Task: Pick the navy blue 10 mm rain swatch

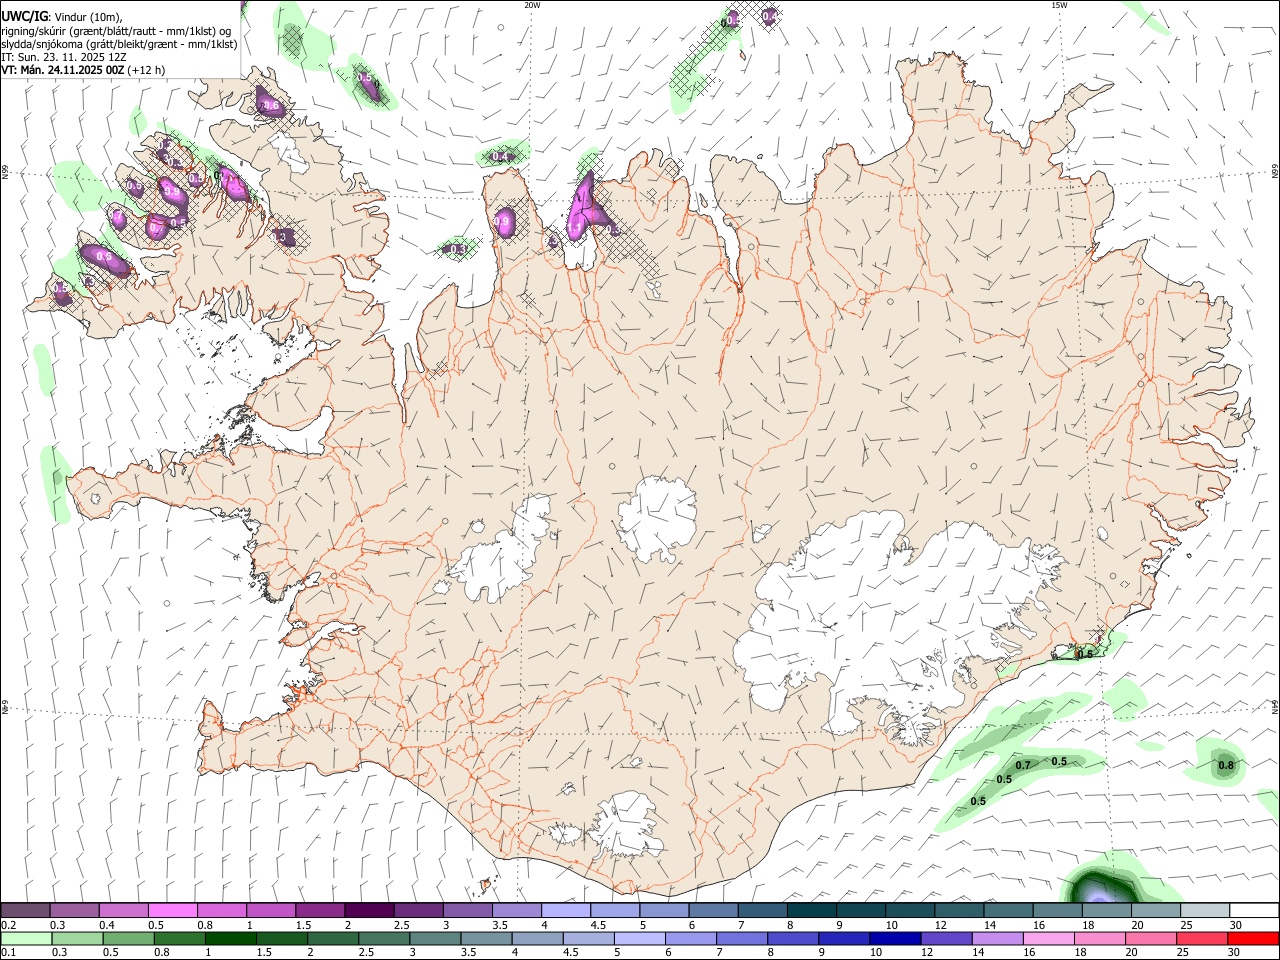Action: pos(894,938)
